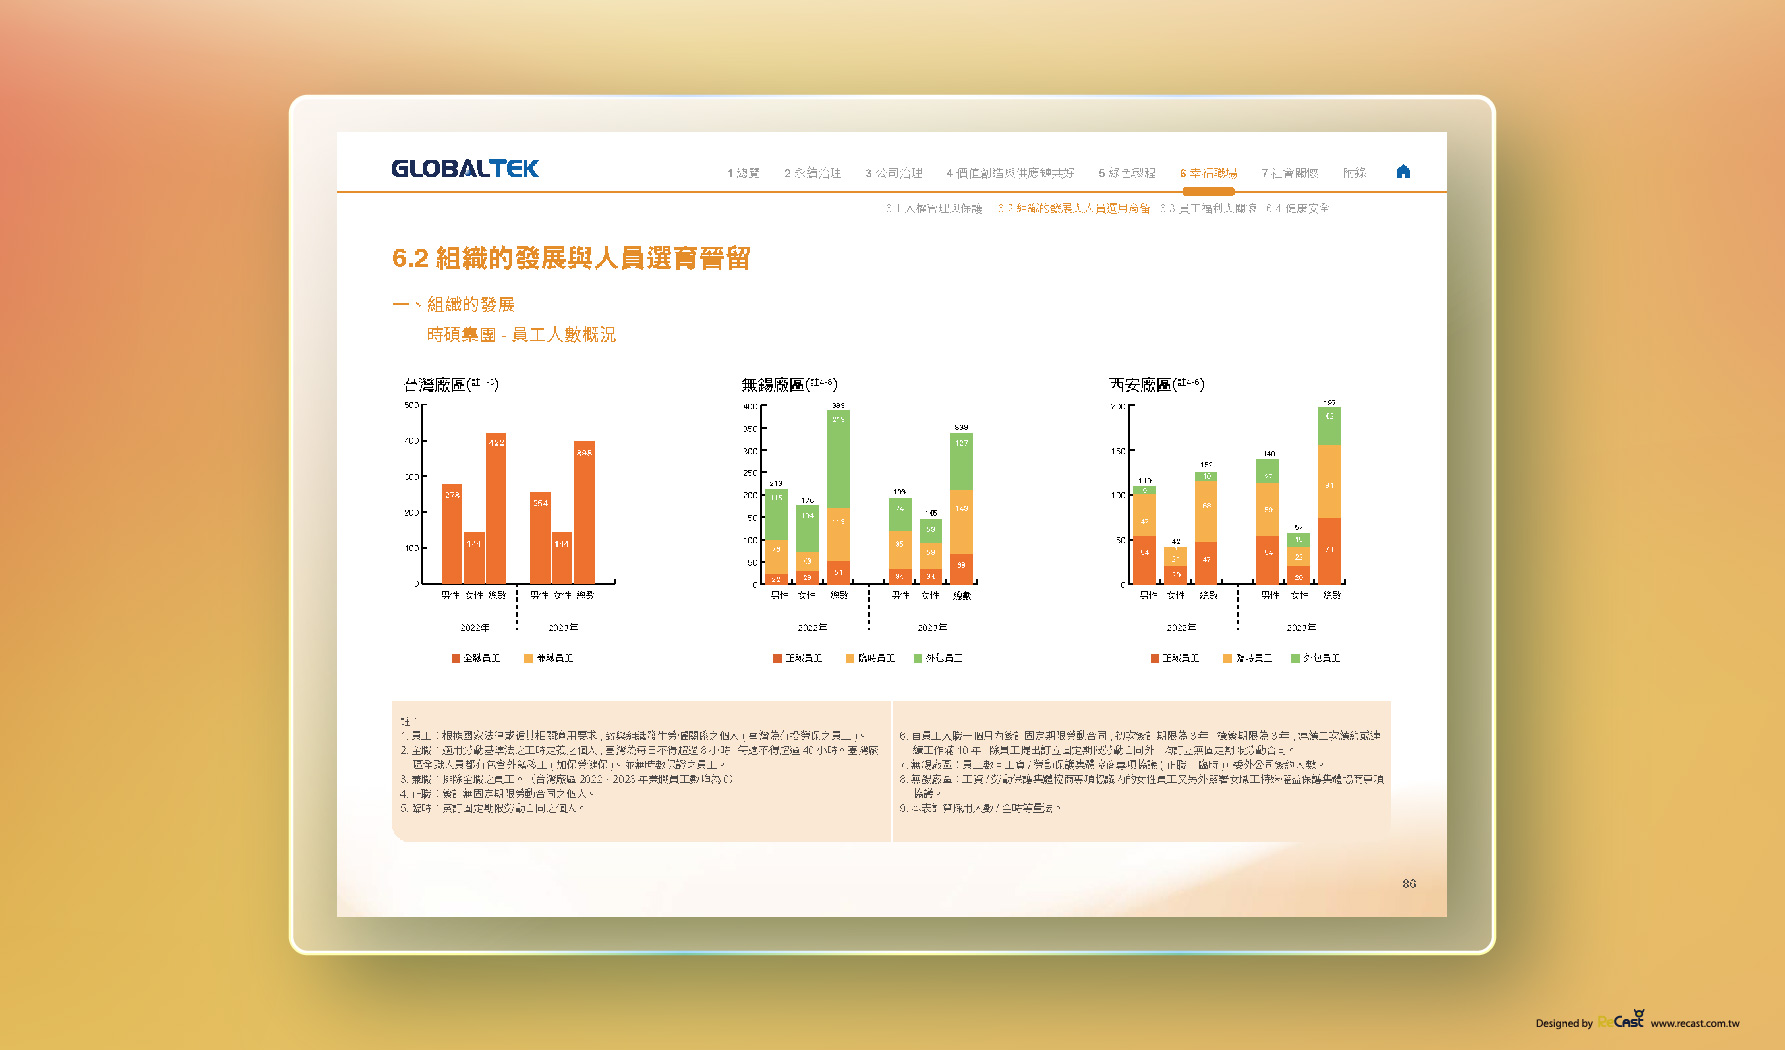Click the 無錫廠區 chart title
1785x1050 pixels.
[x=789, y=384]
